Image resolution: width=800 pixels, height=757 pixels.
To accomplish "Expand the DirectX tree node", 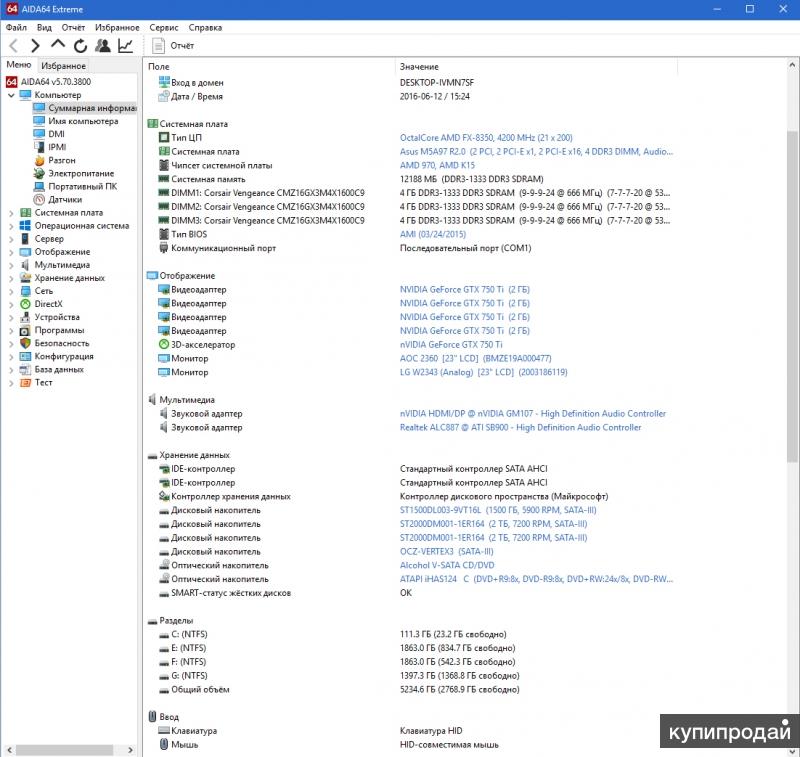I will pos(11,305).
